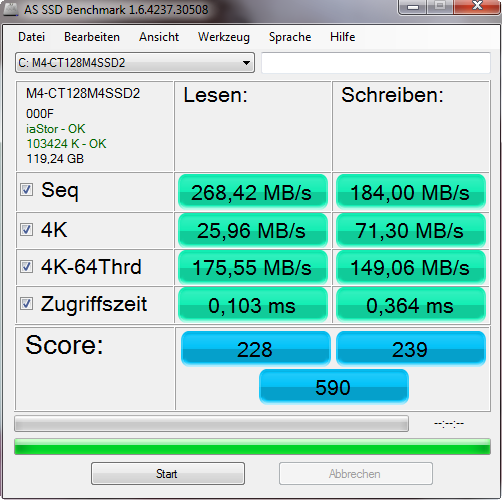Click the AS SSD app icon in title bar
This screenshot has height=501, width=503.
(10, 10)
